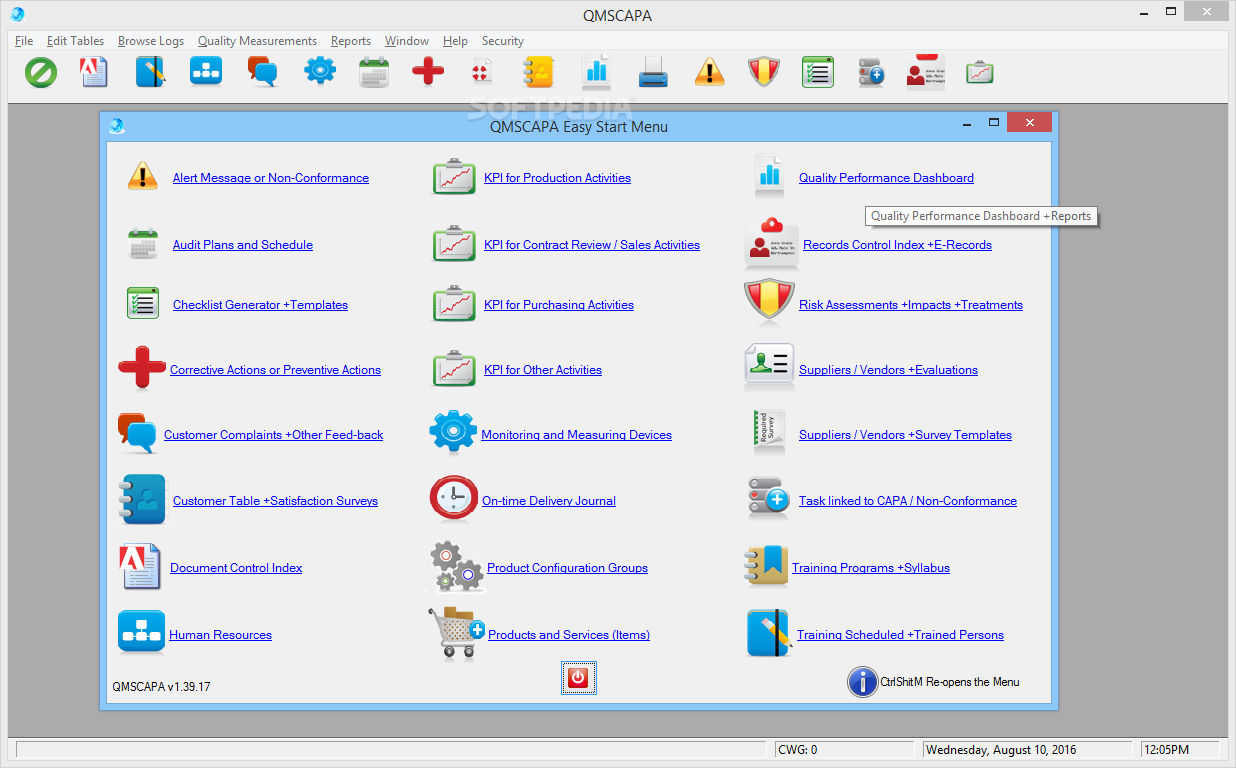
Task: Click the red cross icon beside Corrective Actions
Action: pos(142,369)
